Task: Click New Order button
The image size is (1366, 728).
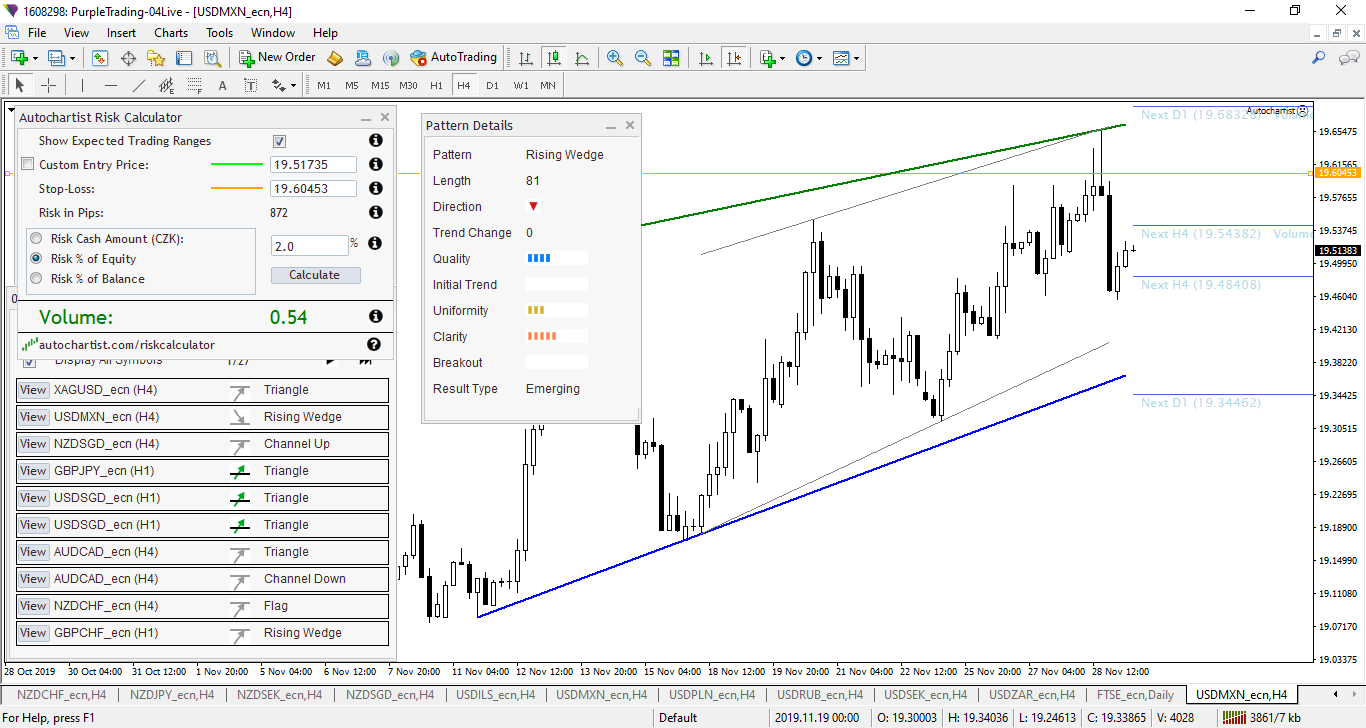Action: point(277,58)
